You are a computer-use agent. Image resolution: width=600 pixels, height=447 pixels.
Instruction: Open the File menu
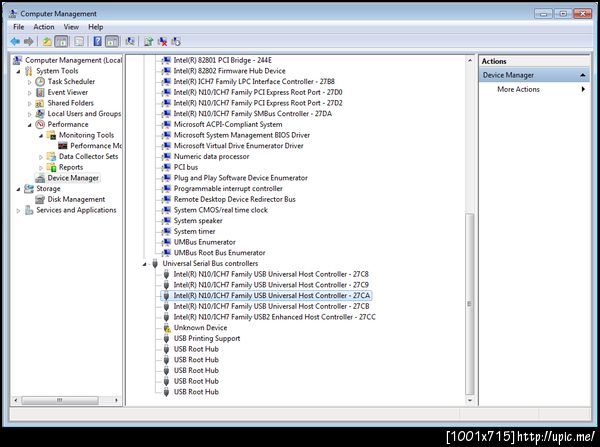point(18,27)
